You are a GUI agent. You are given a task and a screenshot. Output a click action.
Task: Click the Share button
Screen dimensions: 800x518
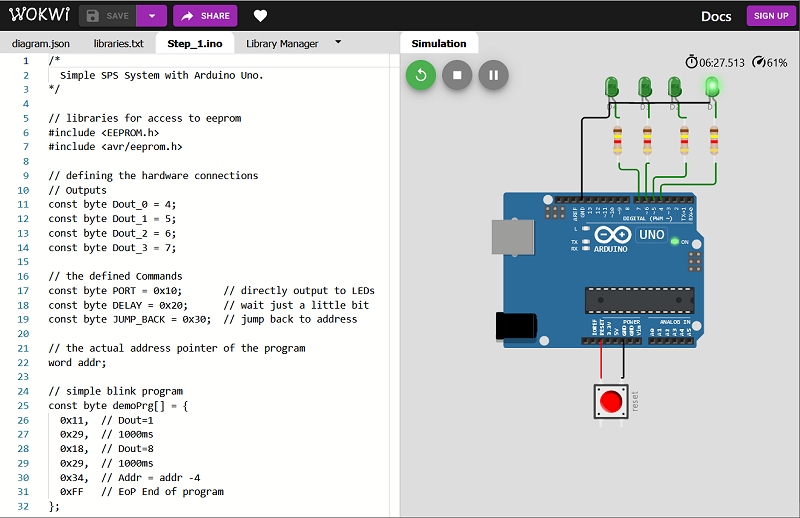click(205, 16)
